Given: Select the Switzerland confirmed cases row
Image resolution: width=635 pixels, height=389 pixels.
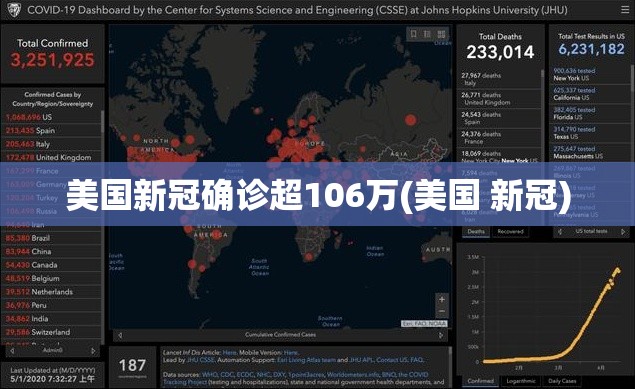Looking at the screenshot, I should tap(52, 332).
